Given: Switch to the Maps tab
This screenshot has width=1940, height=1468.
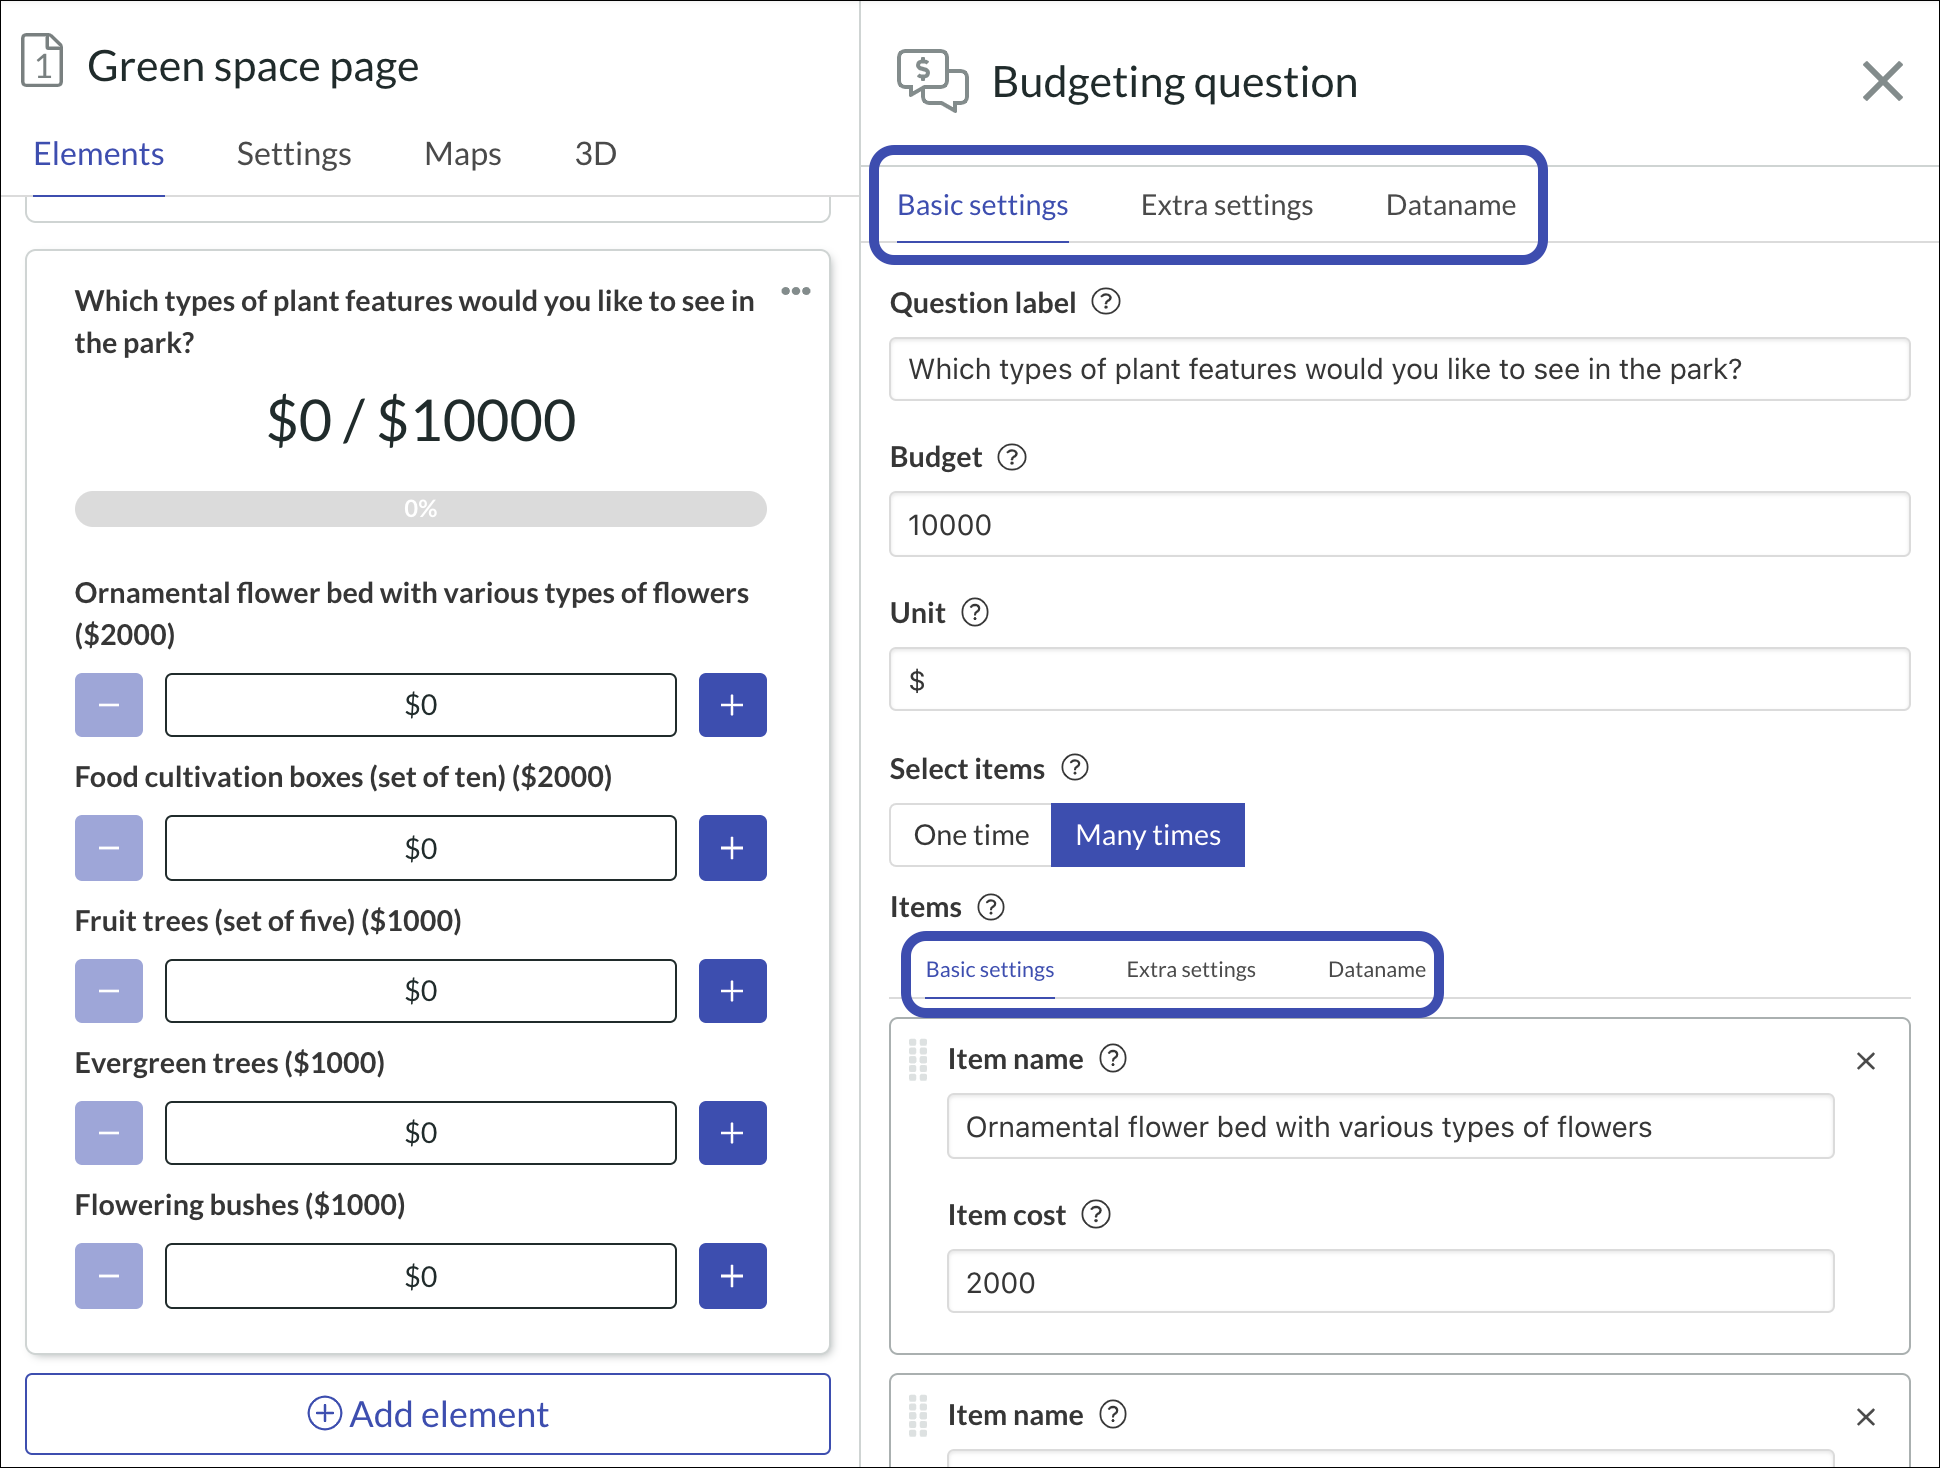Looking at the screenshot, I should 463,154.
